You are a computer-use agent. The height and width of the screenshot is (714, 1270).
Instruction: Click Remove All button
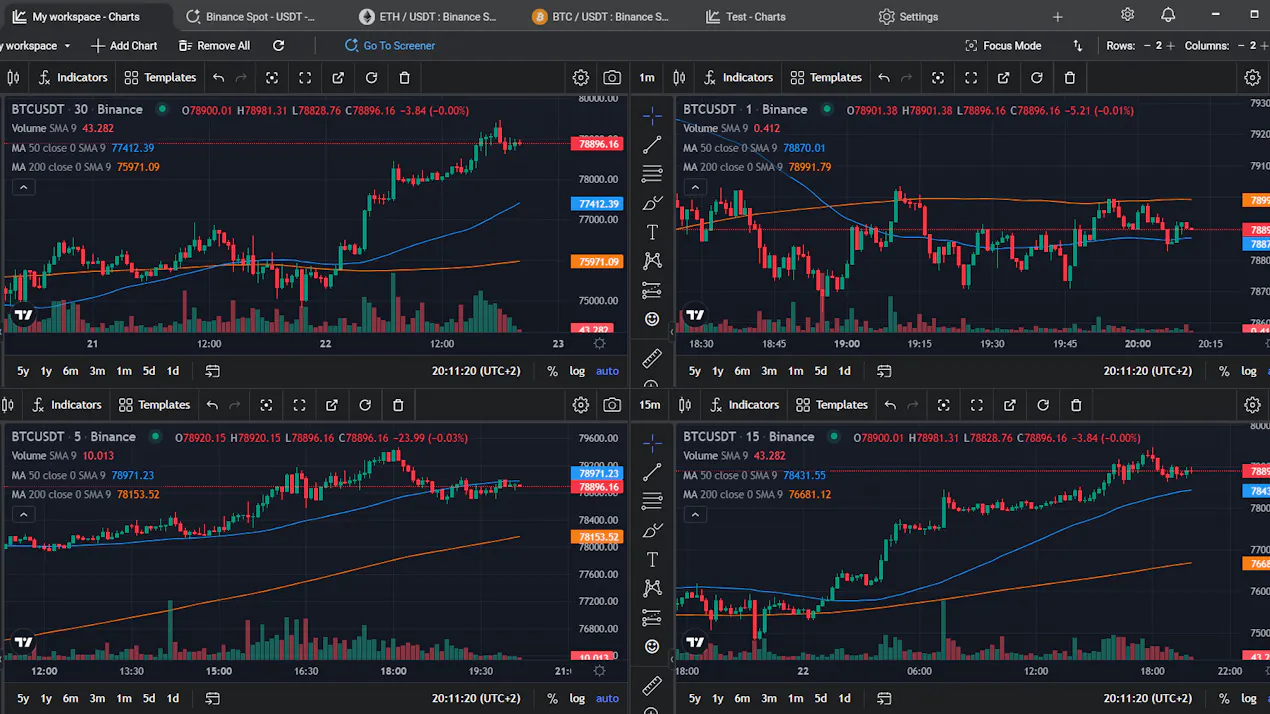pyautogui.click(x=214, y=45)
